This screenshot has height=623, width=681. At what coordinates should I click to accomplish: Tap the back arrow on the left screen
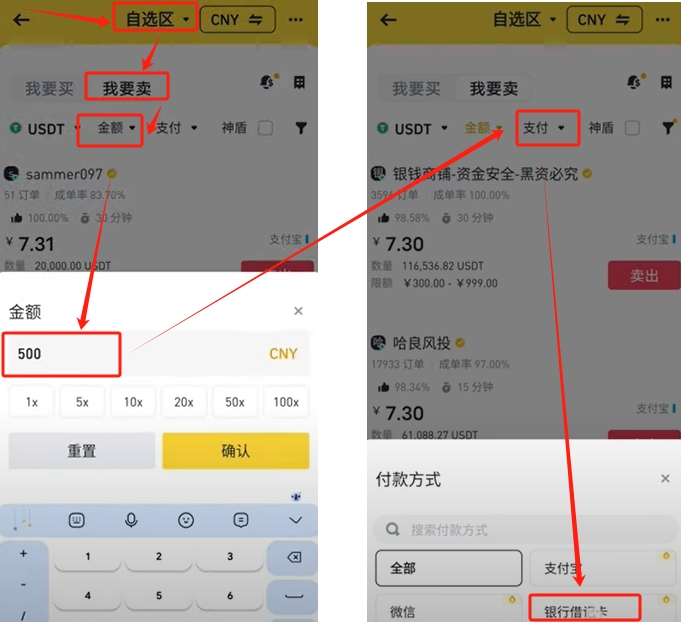pyautogui.click(x=21, y=20)
